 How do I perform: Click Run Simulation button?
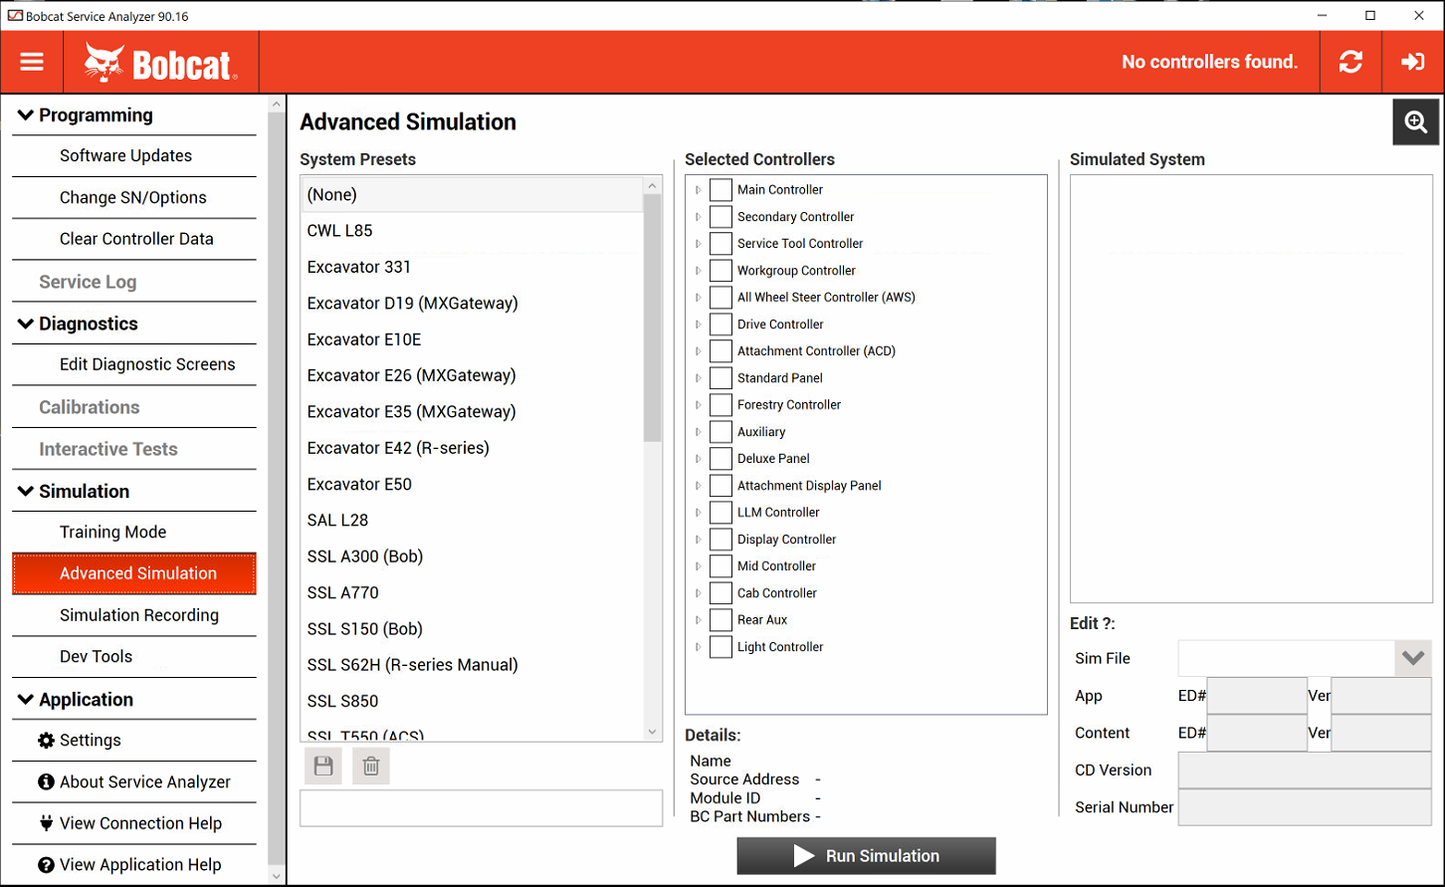coord(866,856)
